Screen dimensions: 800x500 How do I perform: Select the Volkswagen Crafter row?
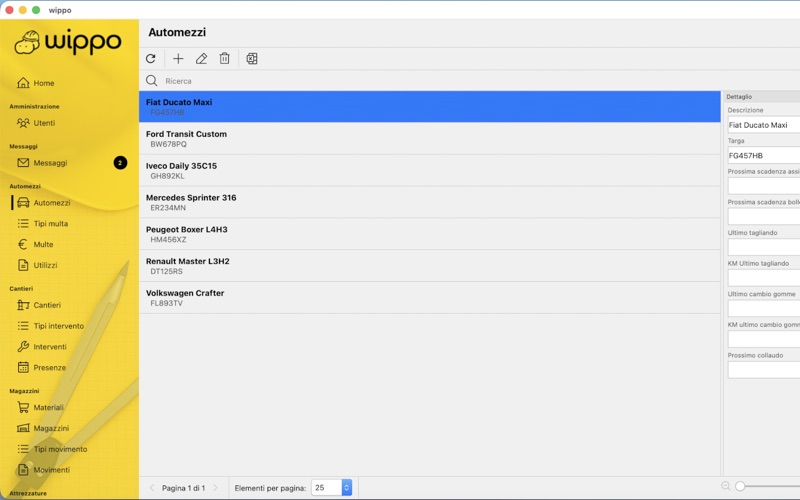point(430,297)
